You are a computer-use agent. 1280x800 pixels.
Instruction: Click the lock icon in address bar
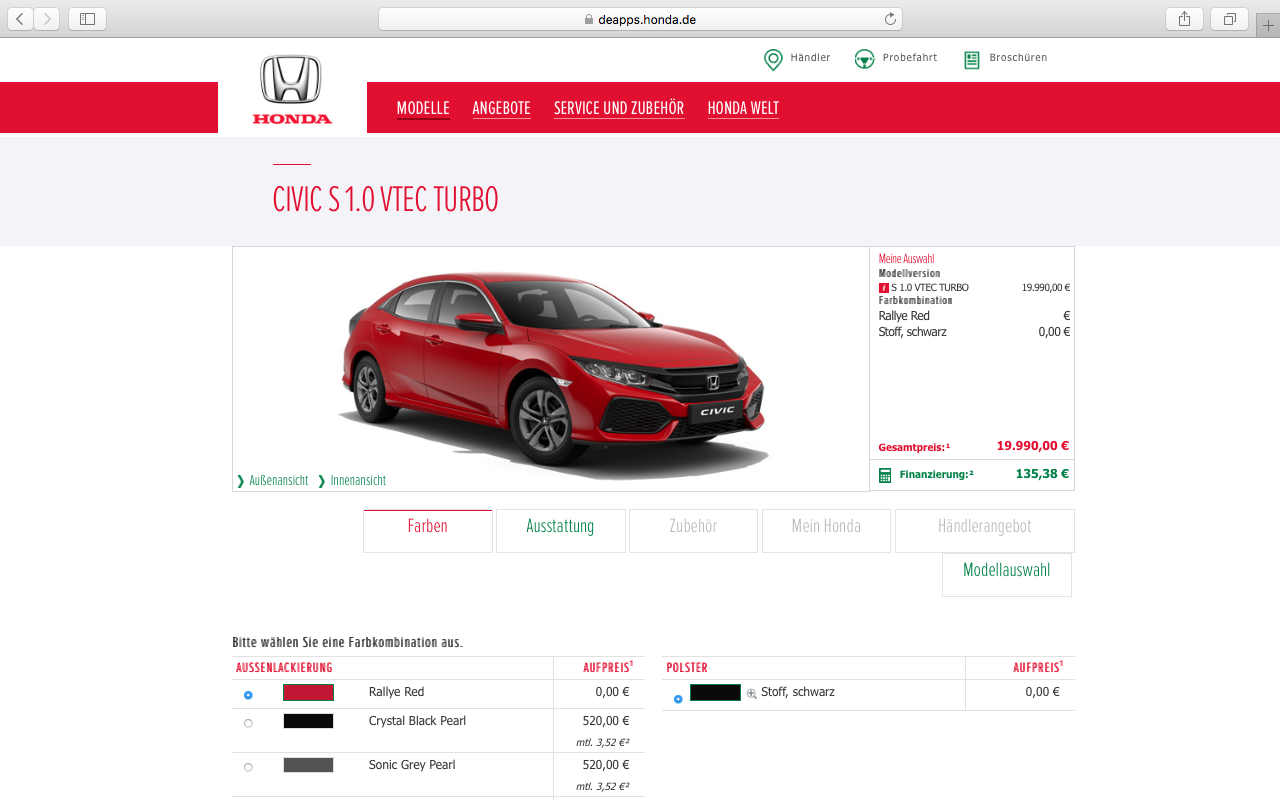coord(589,19)
